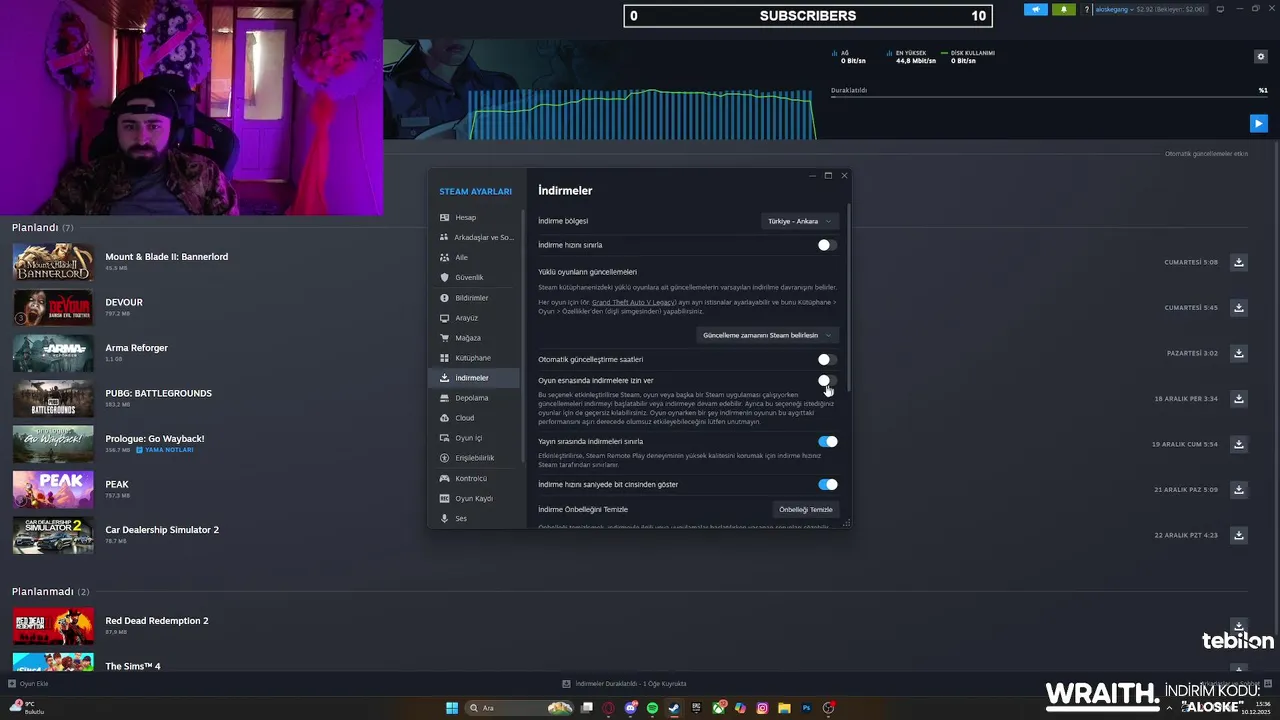Open Güncelleme zamanını Steam belirlesin dropdown
1280x720 pixels.
(x=767, y=335)
